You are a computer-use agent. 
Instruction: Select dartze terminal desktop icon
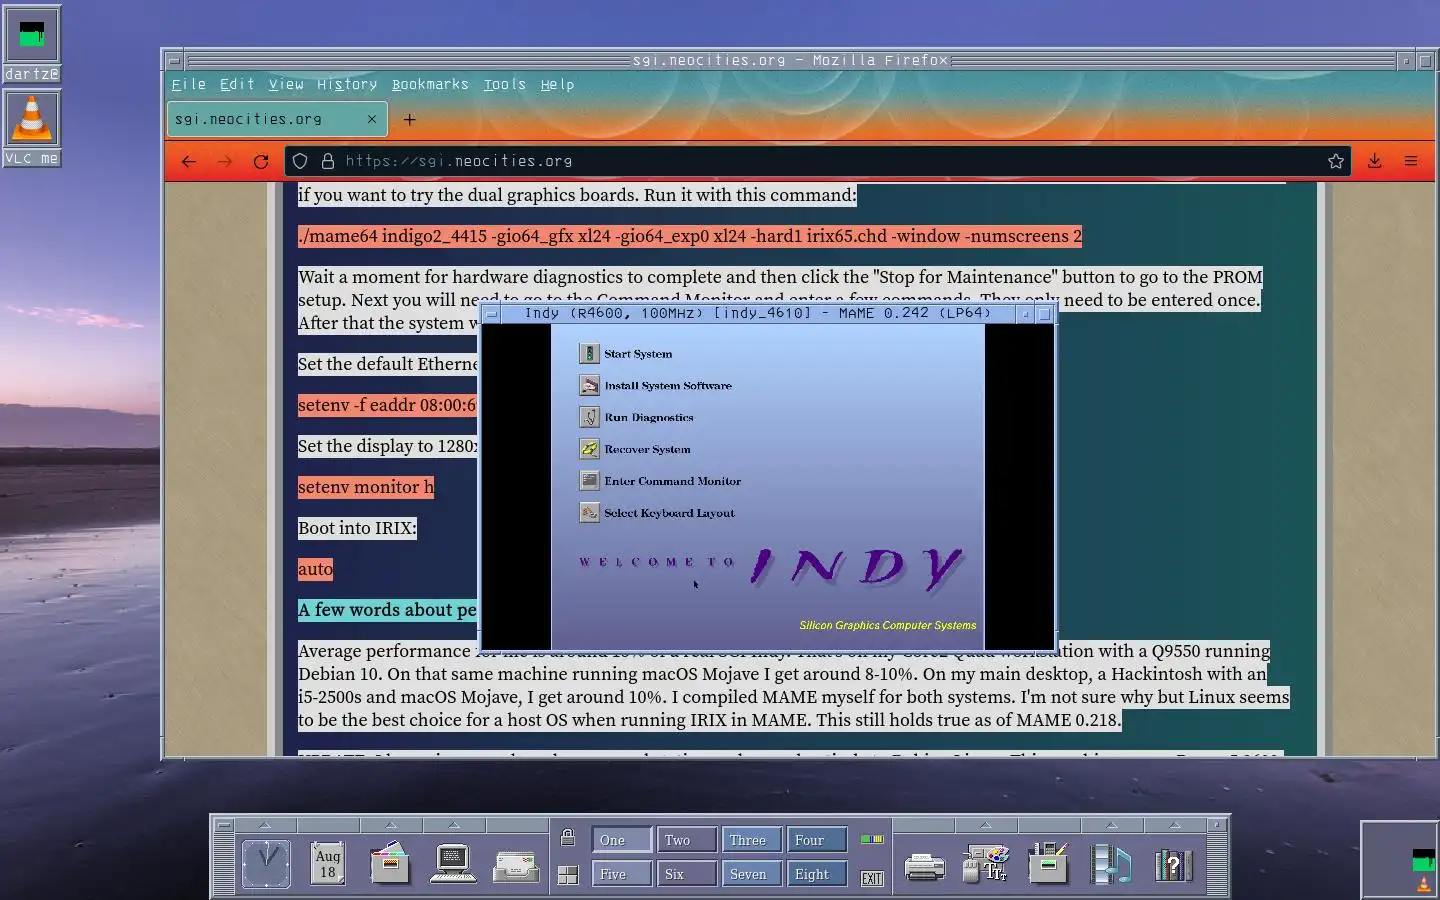click(x=32, y=44)
